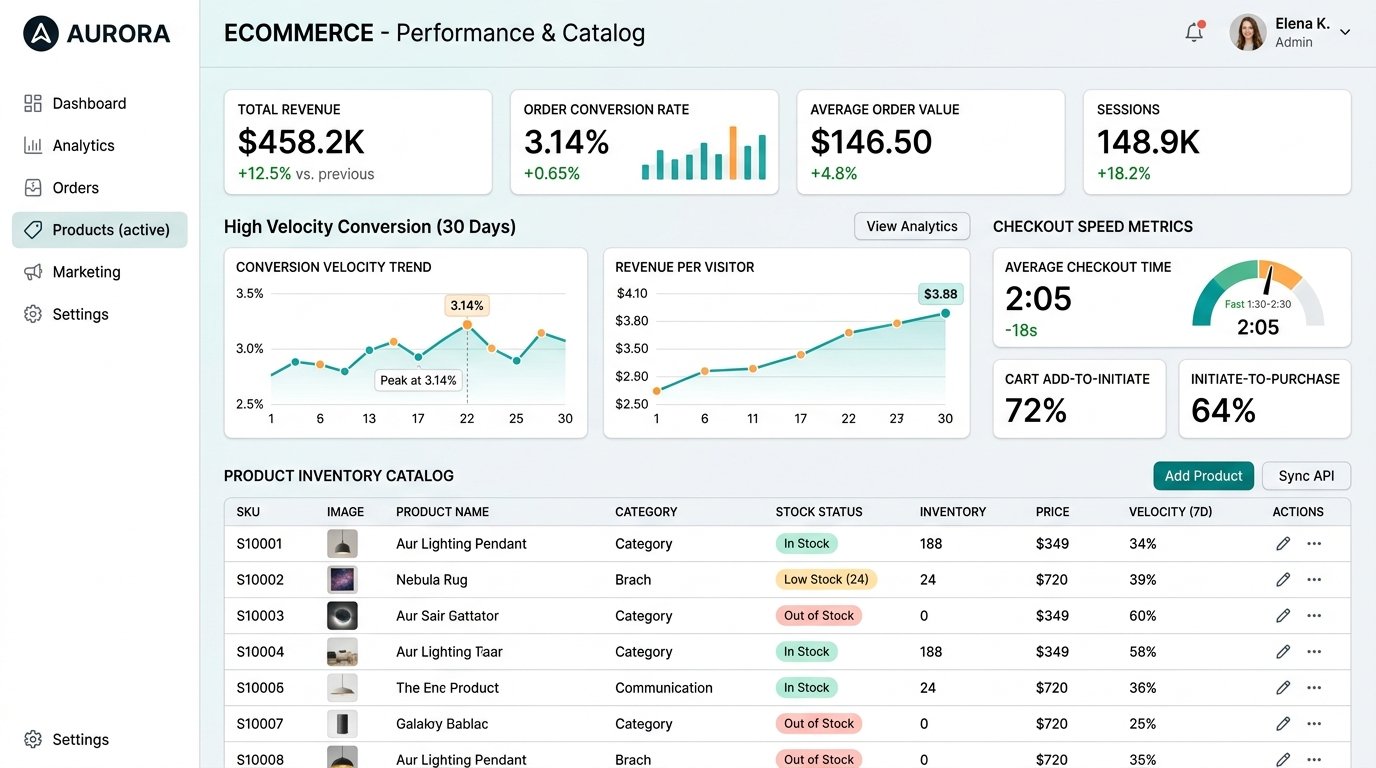Click the View Analytics button
Viewport: 1376px width, 768px height.
click(x=912, y=226)
